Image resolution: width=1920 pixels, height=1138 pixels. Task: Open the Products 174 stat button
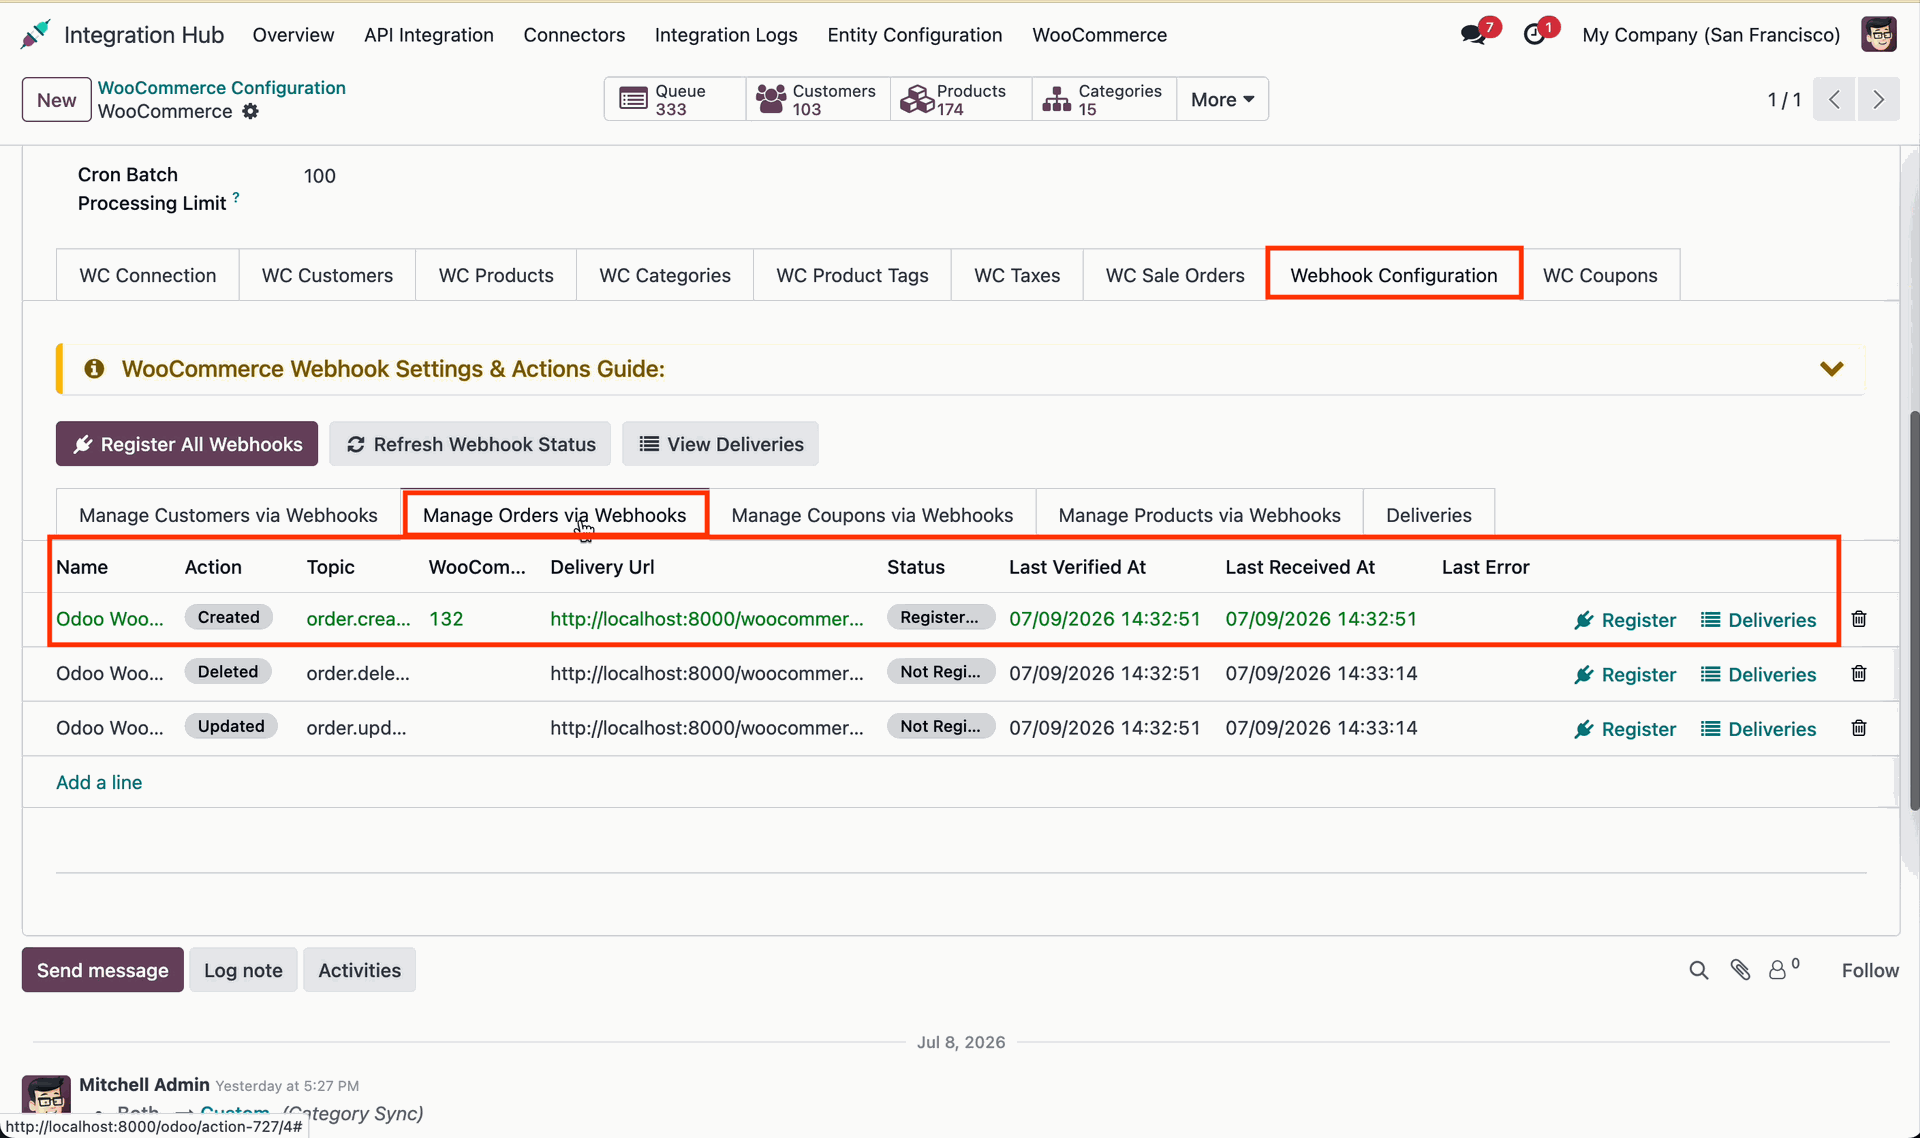click(961, 99)
